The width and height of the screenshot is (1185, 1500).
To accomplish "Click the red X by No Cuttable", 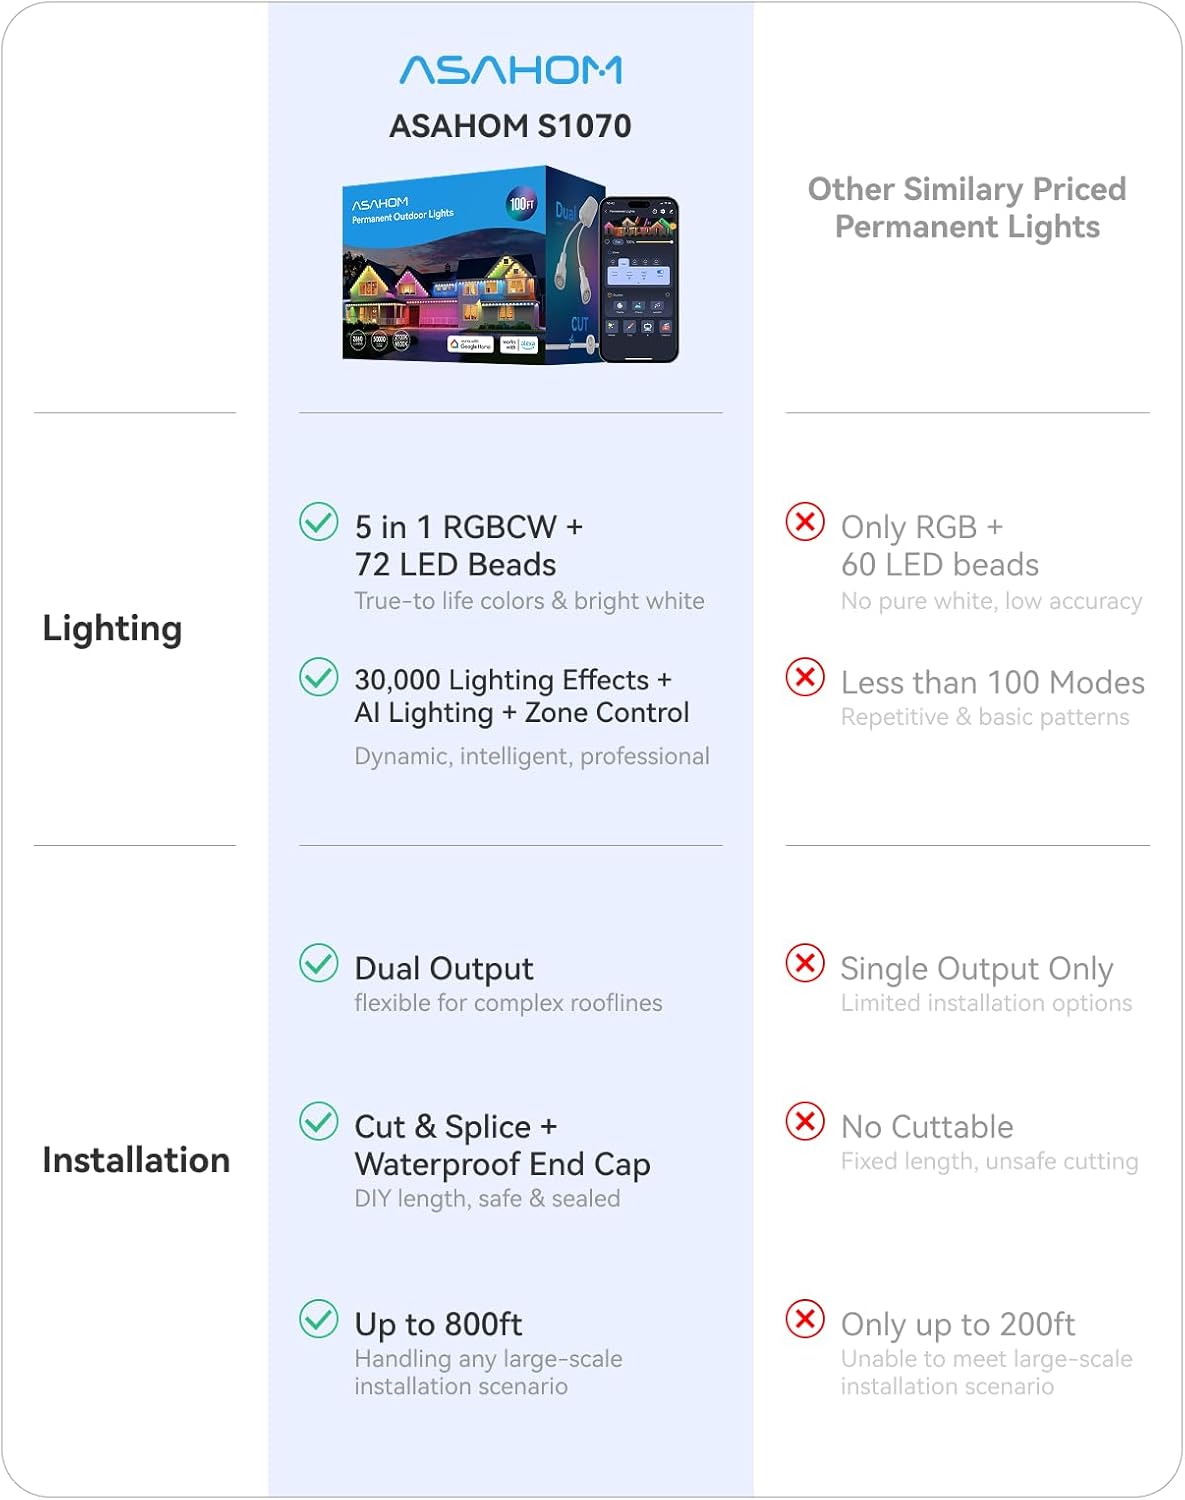I will [805, 1121].
